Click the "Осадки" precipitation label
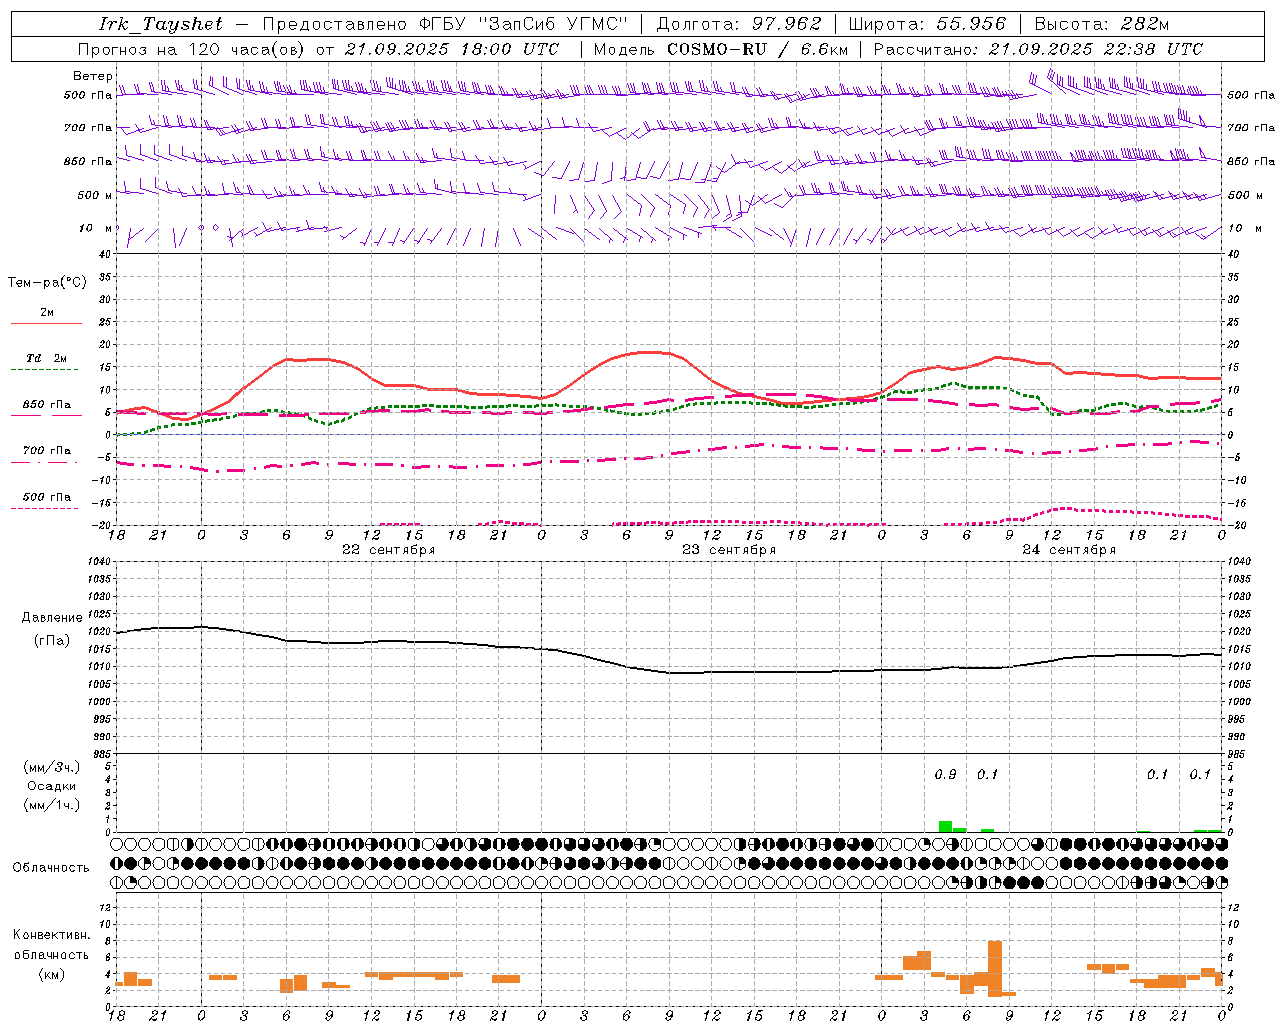 click(x=51, y=786)
